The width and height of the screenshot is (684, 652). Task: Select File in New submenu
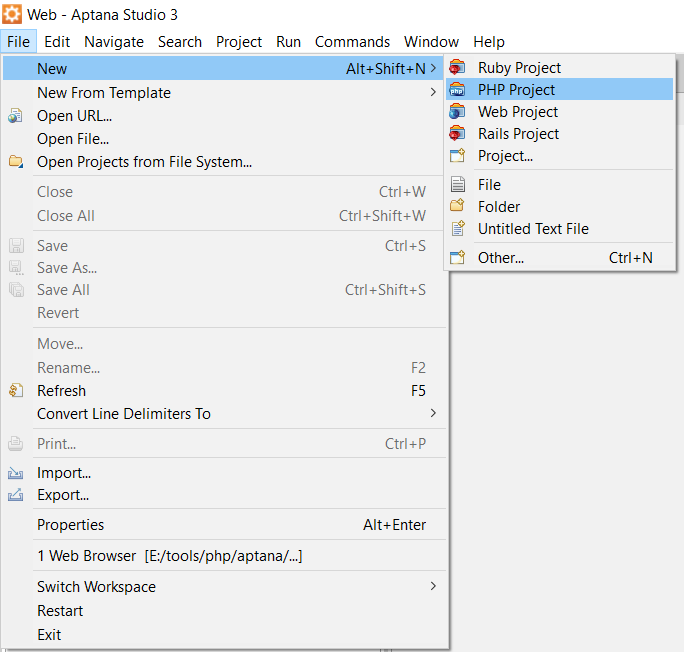pos(560,184)
